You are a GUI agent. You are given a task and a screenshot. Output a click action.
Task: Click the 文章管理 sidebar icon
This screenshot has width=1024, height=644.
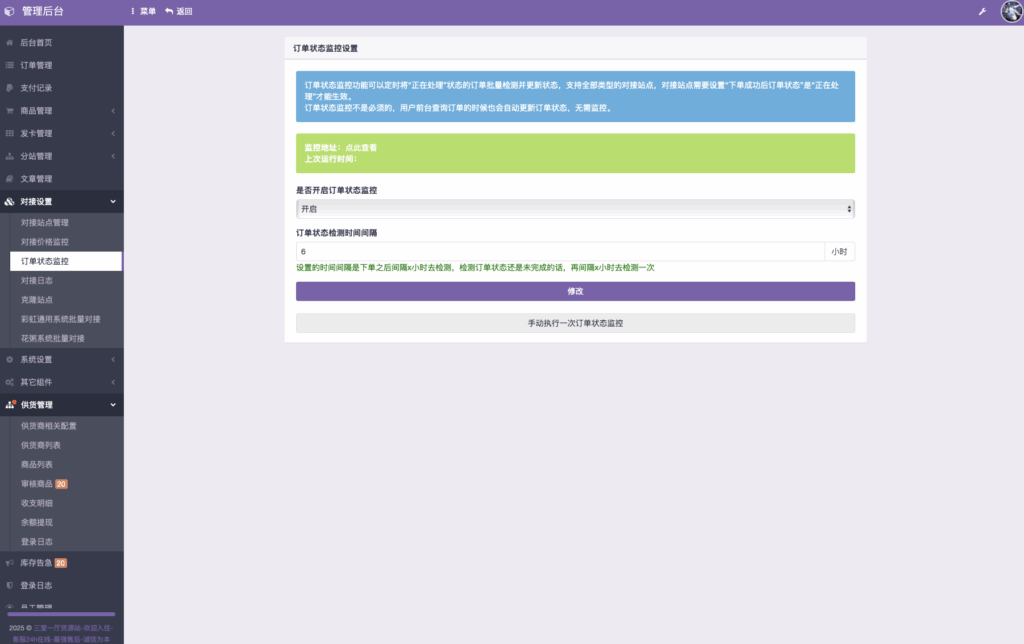pos(10,179)
